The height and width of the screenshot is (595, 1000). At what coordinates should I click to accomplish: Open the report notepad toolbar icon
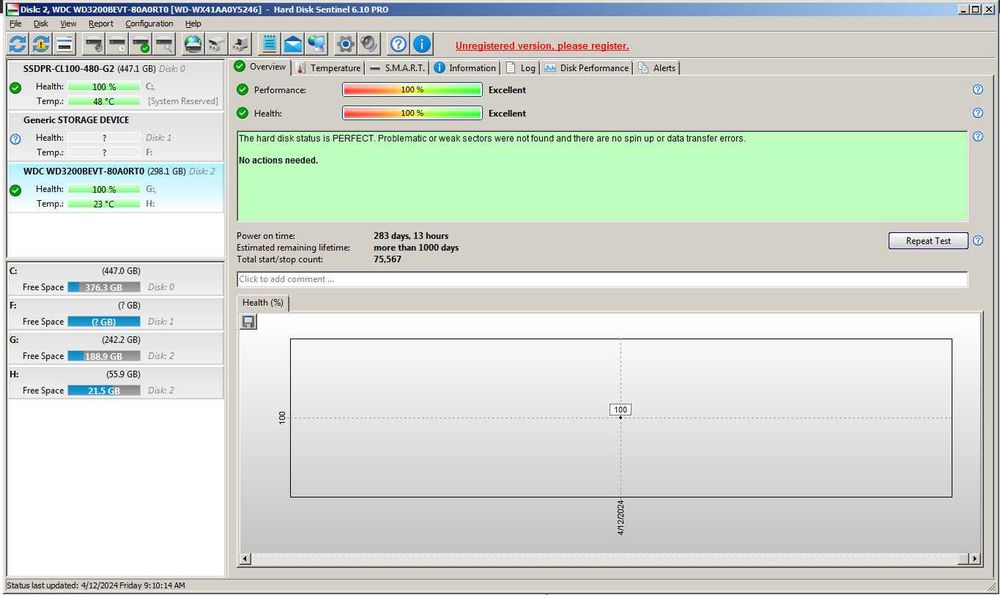point(269,44)
